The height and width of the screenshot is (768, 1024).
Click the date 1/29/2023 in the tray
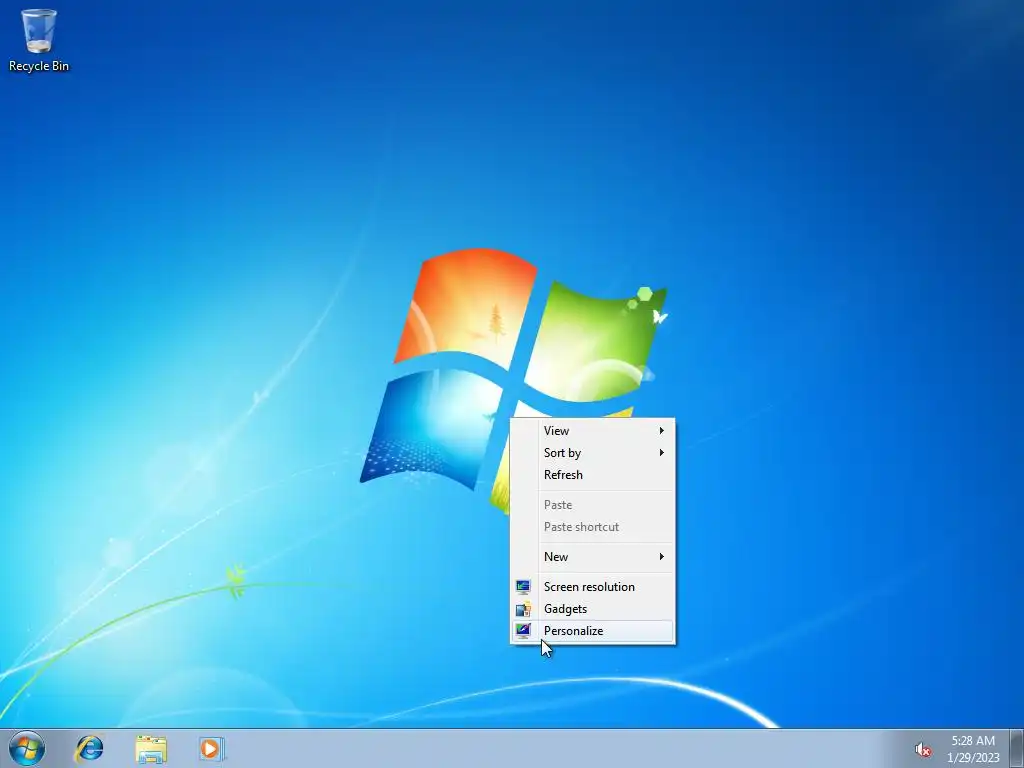tap(973, 758)
